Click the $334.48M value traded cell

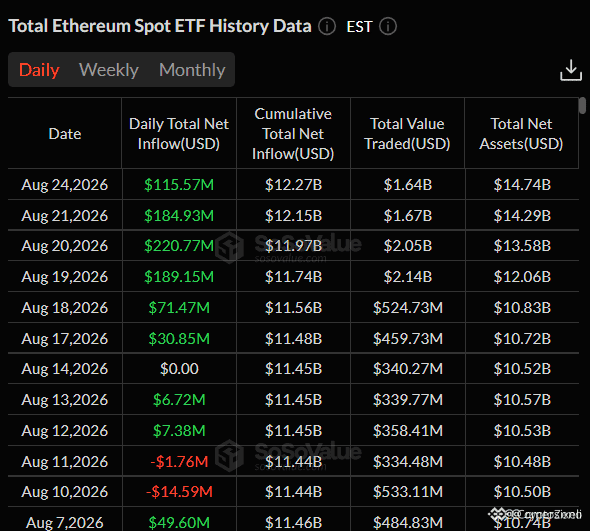click(408, 462)
